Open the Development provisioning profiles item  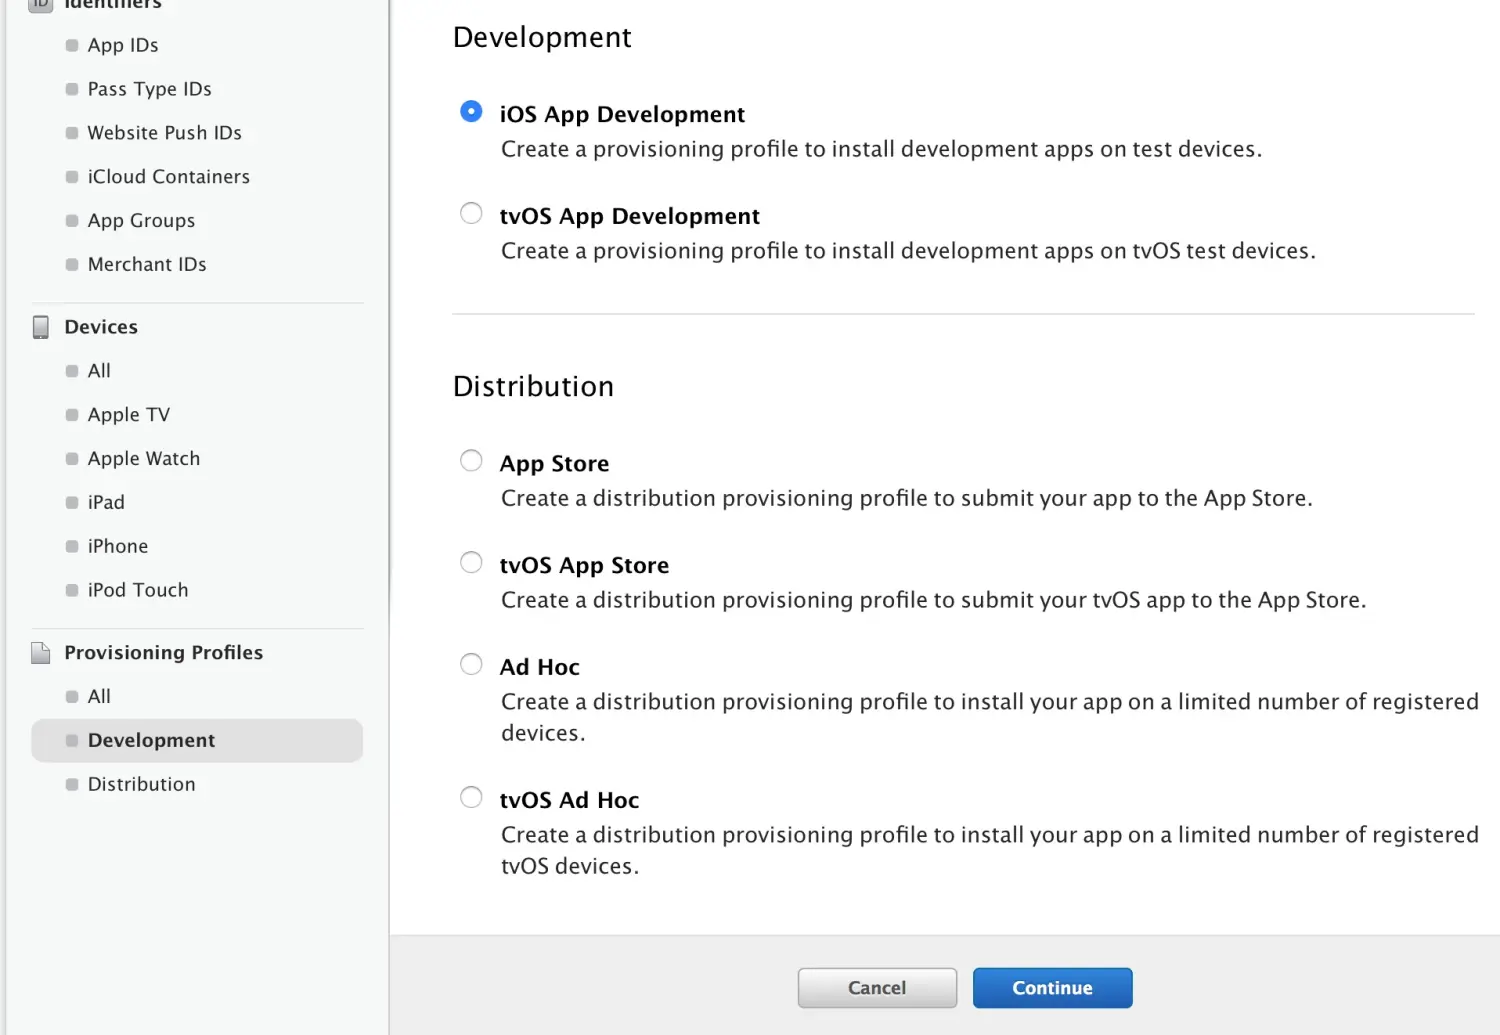click(151, 741)
